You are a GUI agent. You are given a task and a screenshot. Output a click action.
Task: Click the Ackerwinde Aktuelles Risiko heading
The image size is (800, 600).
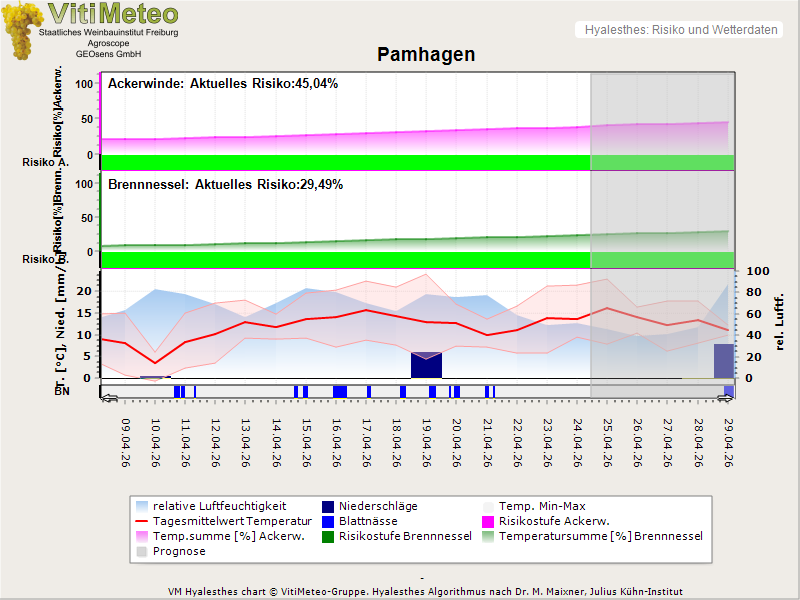click(x=223, y=84)
